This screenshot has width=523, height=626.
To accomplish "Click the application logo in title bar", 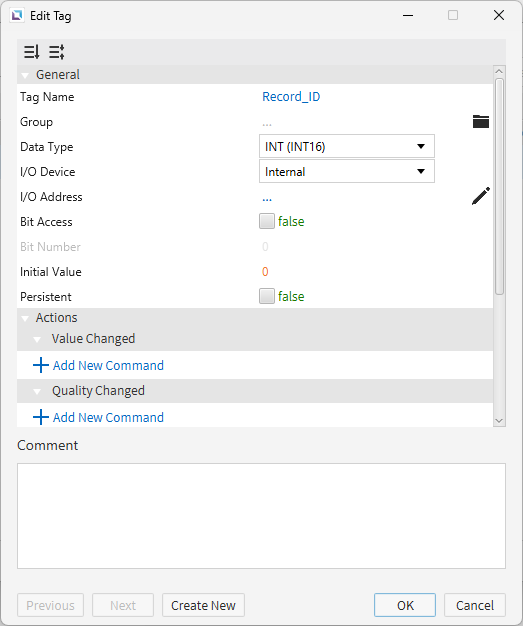I will click(17, 16).
